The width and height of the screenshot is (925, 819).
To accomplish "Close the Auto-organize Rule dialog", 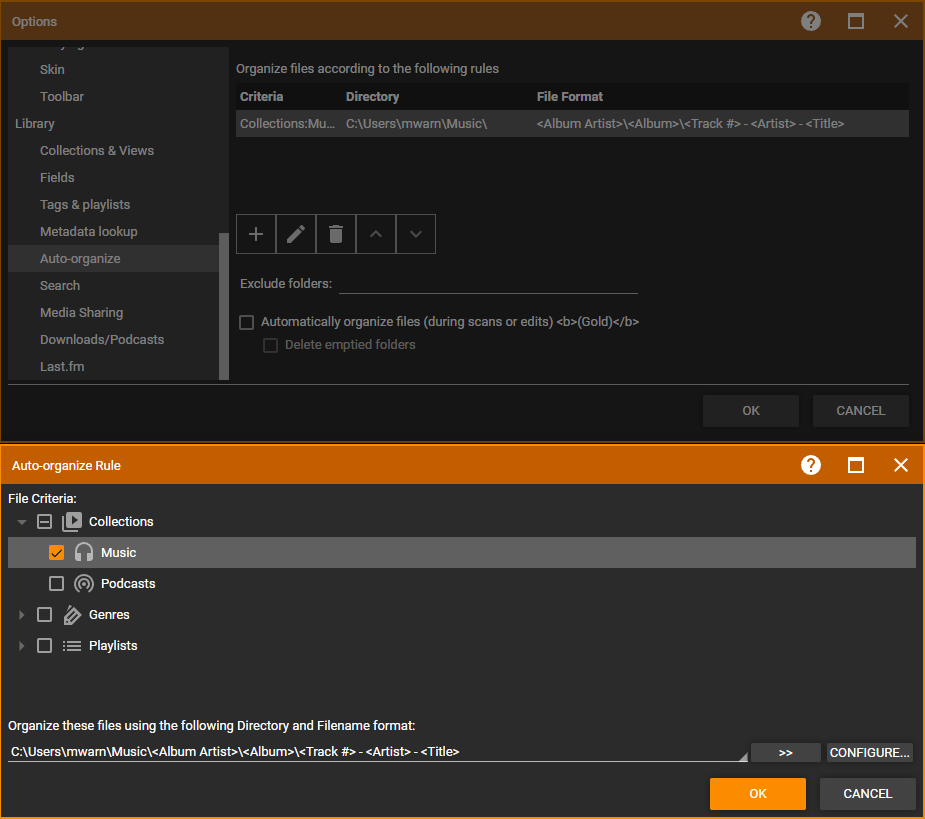I will click(901, 465).
